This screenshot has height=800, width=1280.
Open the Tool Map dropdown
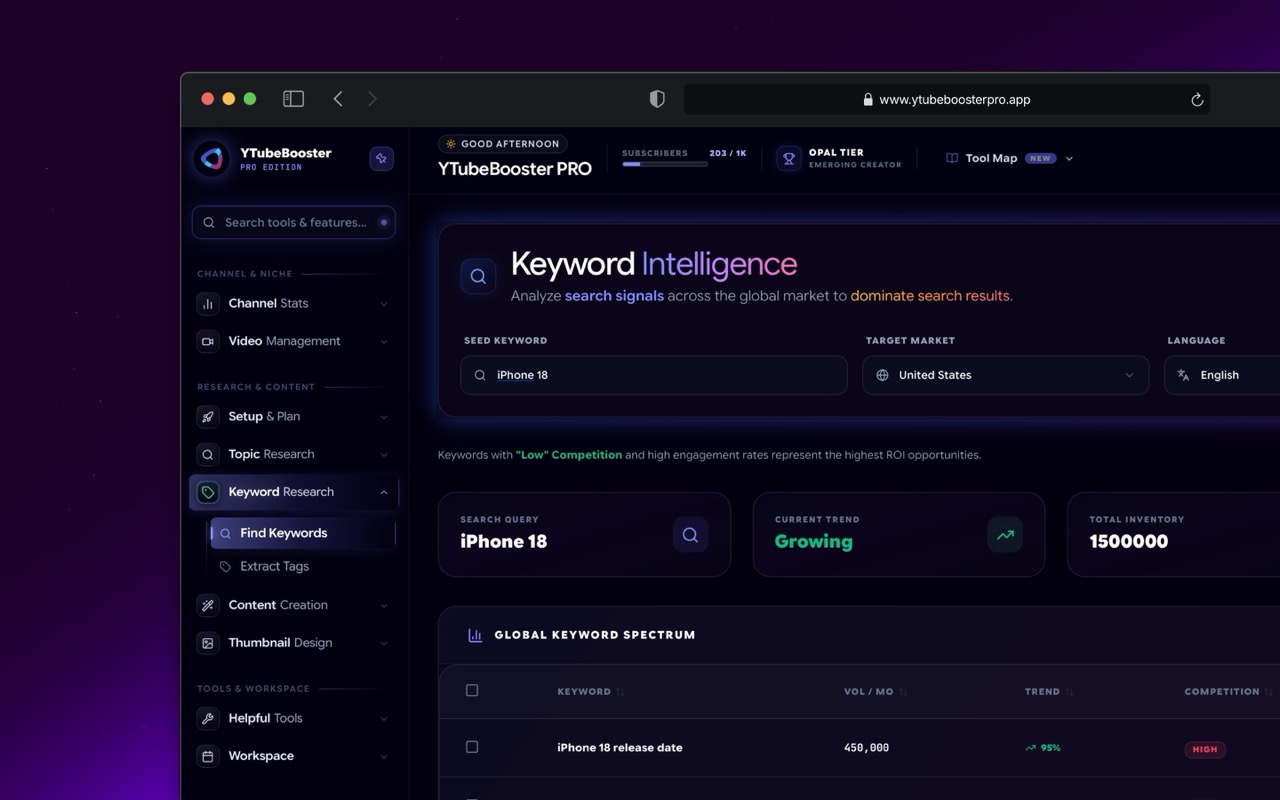point(1009,158)
